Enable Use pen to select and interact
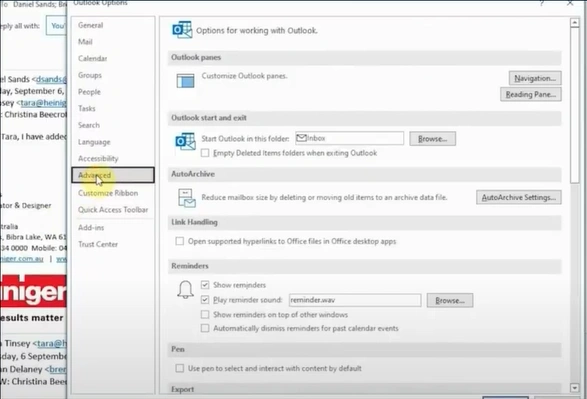 click(180, 368)
